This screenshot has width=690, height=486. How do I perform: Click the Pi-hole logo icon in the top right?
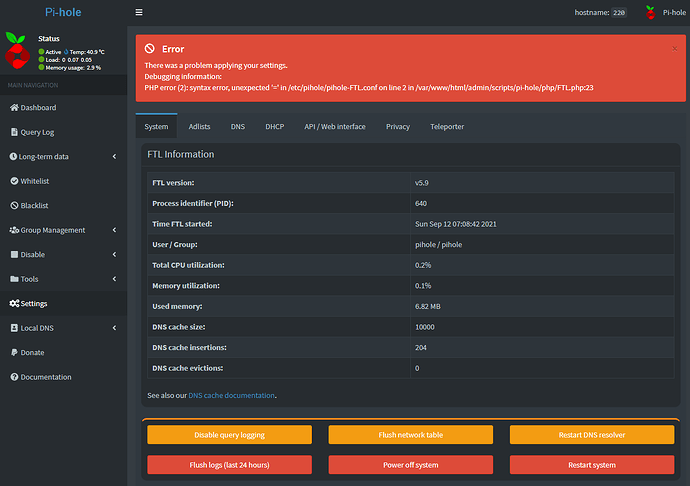(x=650, y=12)
